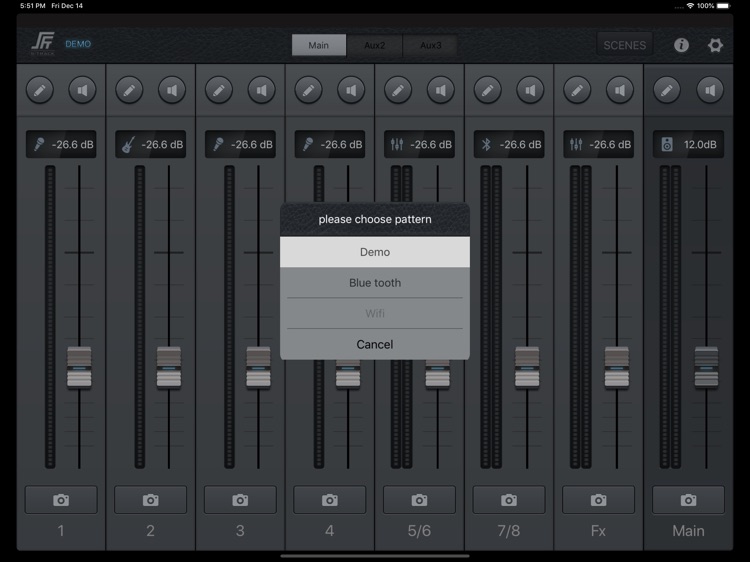Click Fx channel mixer level display

[599, 144]
